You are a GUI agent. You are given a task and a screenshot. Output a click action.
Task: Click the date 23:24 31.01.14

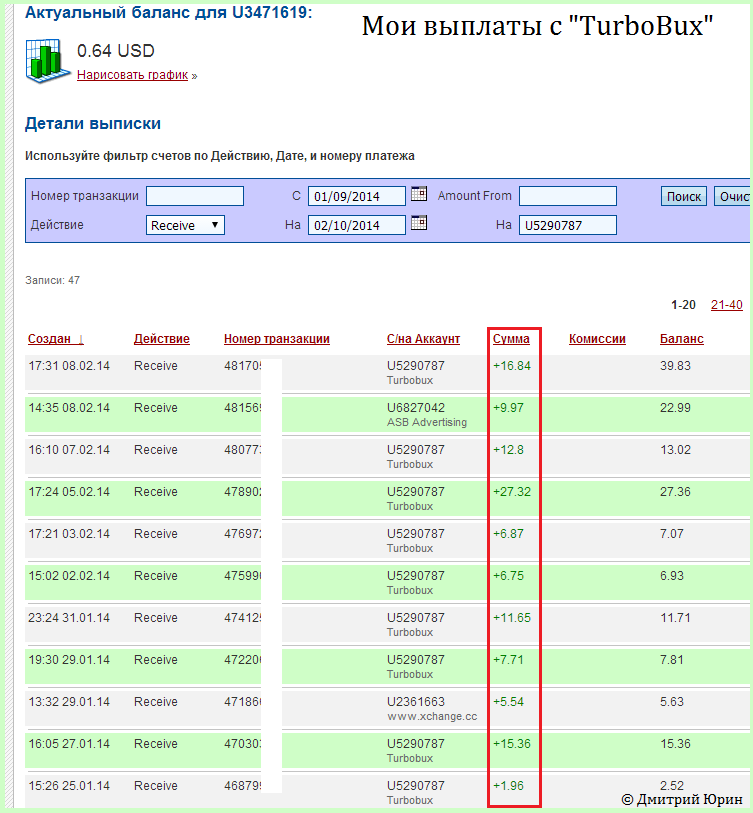pos(69,618)
